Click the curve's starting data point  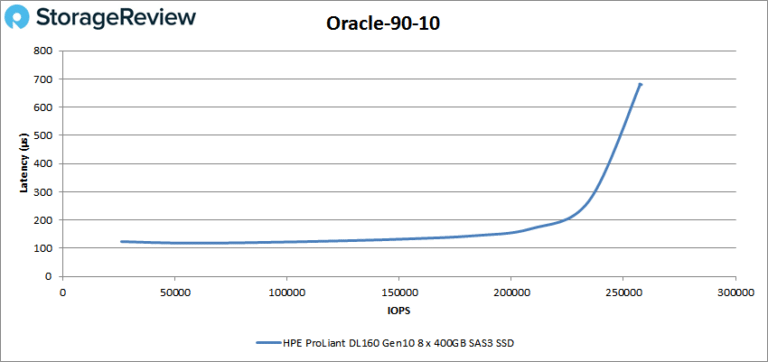click(x=121, y=241)
